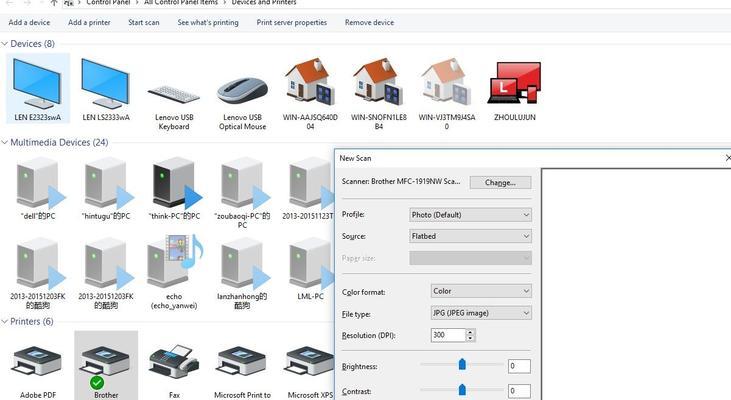Select the "hintugu" PC media device

pos(106,189)
